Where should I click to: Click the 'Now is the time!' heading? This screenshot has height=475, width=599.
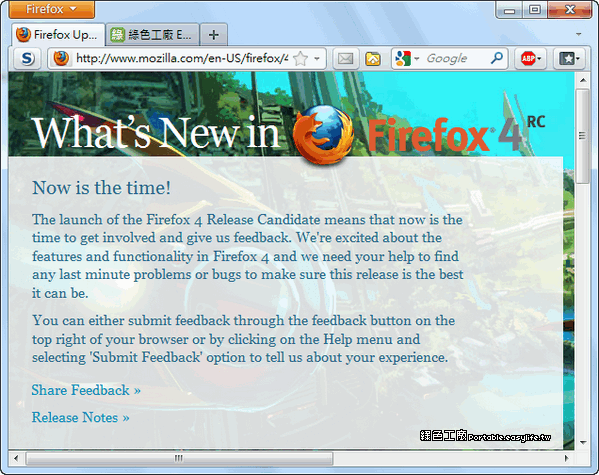(x=101, y=188)
